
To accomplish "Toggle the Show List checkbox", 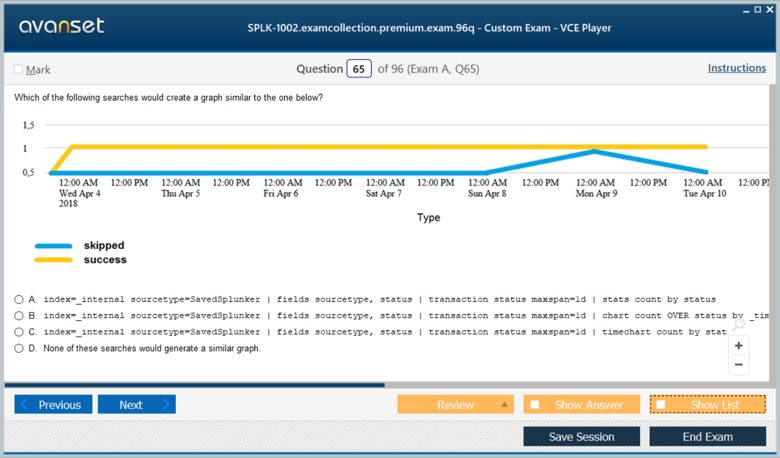I will coord(661,404).
